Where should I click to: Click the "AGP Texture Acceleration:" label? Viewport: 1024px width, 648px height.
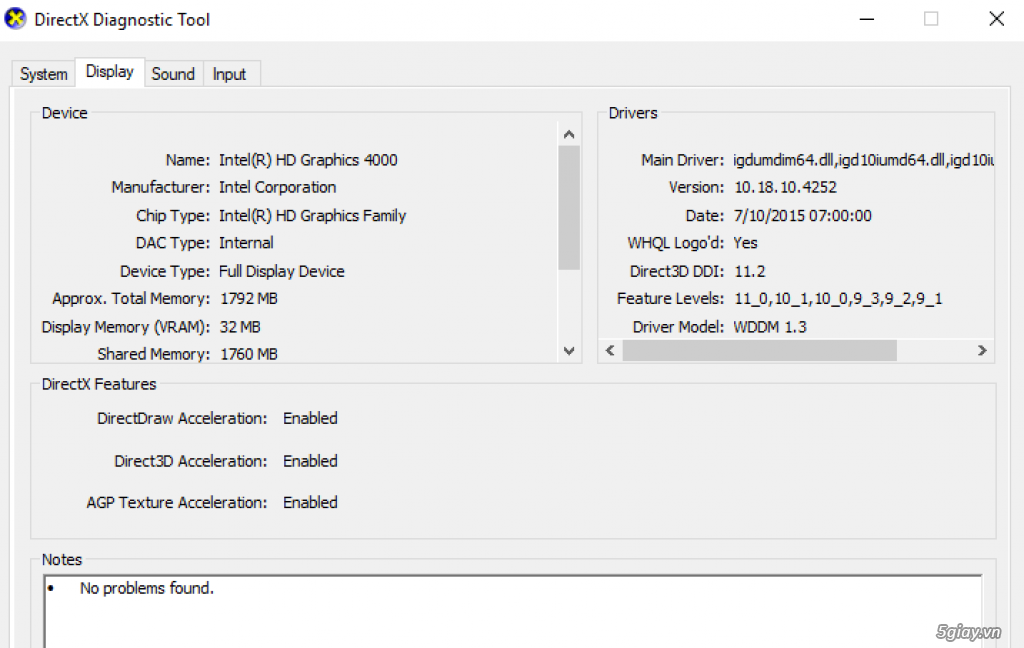(177, 502)
